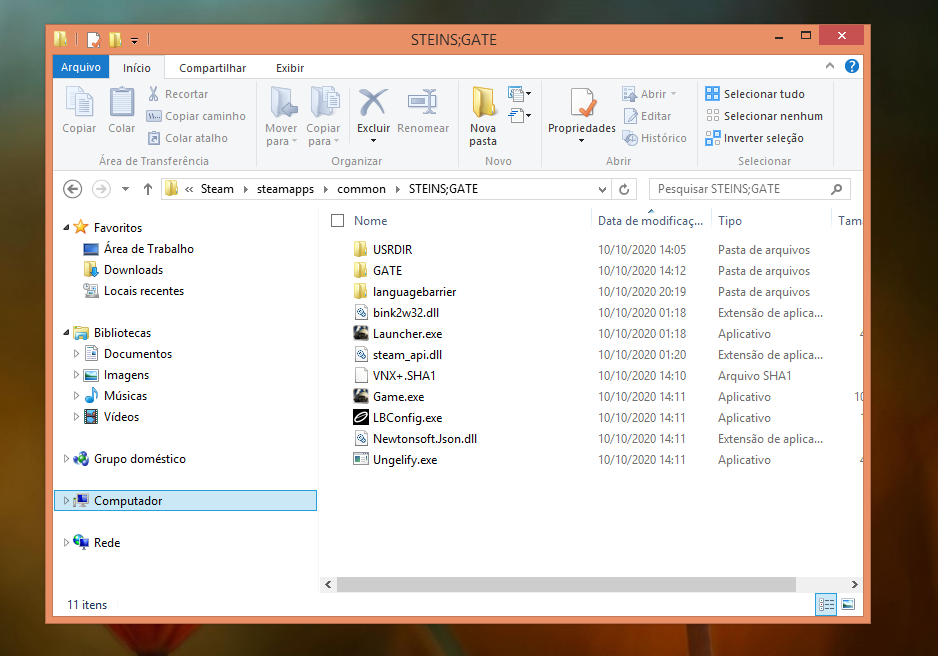
Task: Open the Fácil acesso dropdown icon
Action: pos(519,115)
